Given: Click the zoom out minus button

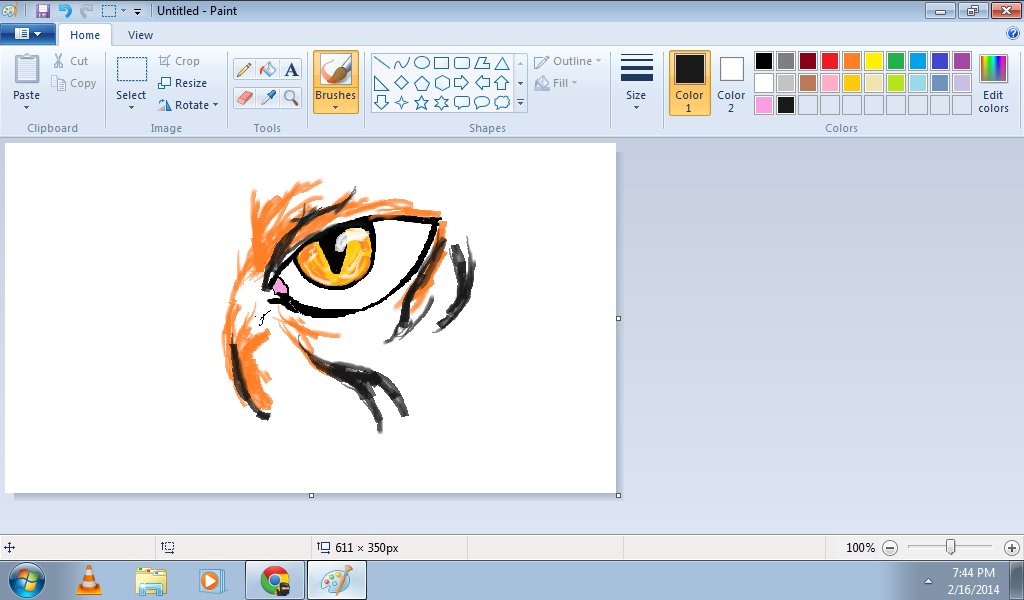Looking at the screenshot, I should tap(890, 548).
